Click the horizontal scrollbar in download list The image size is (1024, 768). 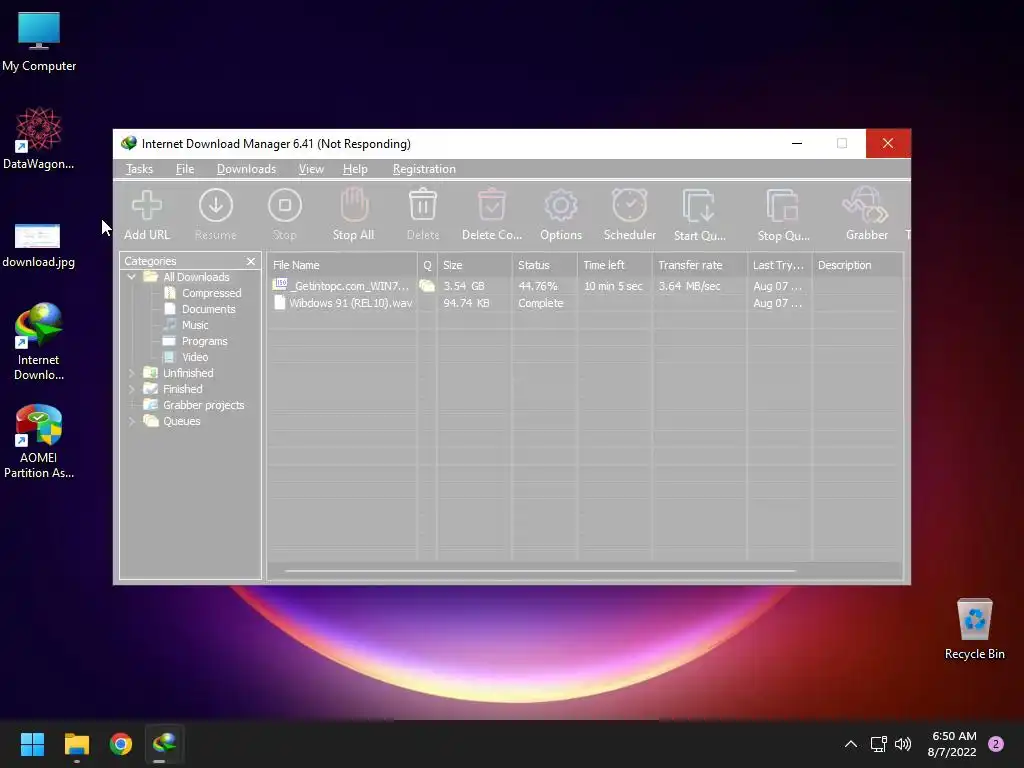(x=541, y=571)
